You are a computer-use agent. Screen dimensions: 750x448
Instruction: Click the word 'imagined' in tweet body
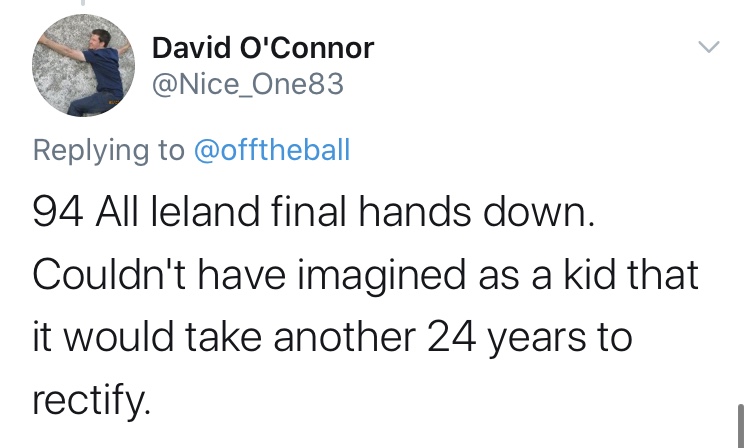pos(381,276)
